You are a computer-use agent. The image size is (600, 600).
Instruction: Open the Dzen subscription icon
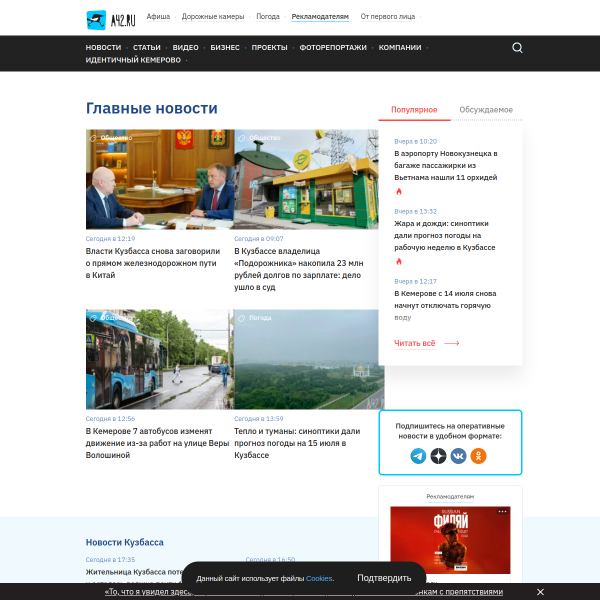coord(438,456)
